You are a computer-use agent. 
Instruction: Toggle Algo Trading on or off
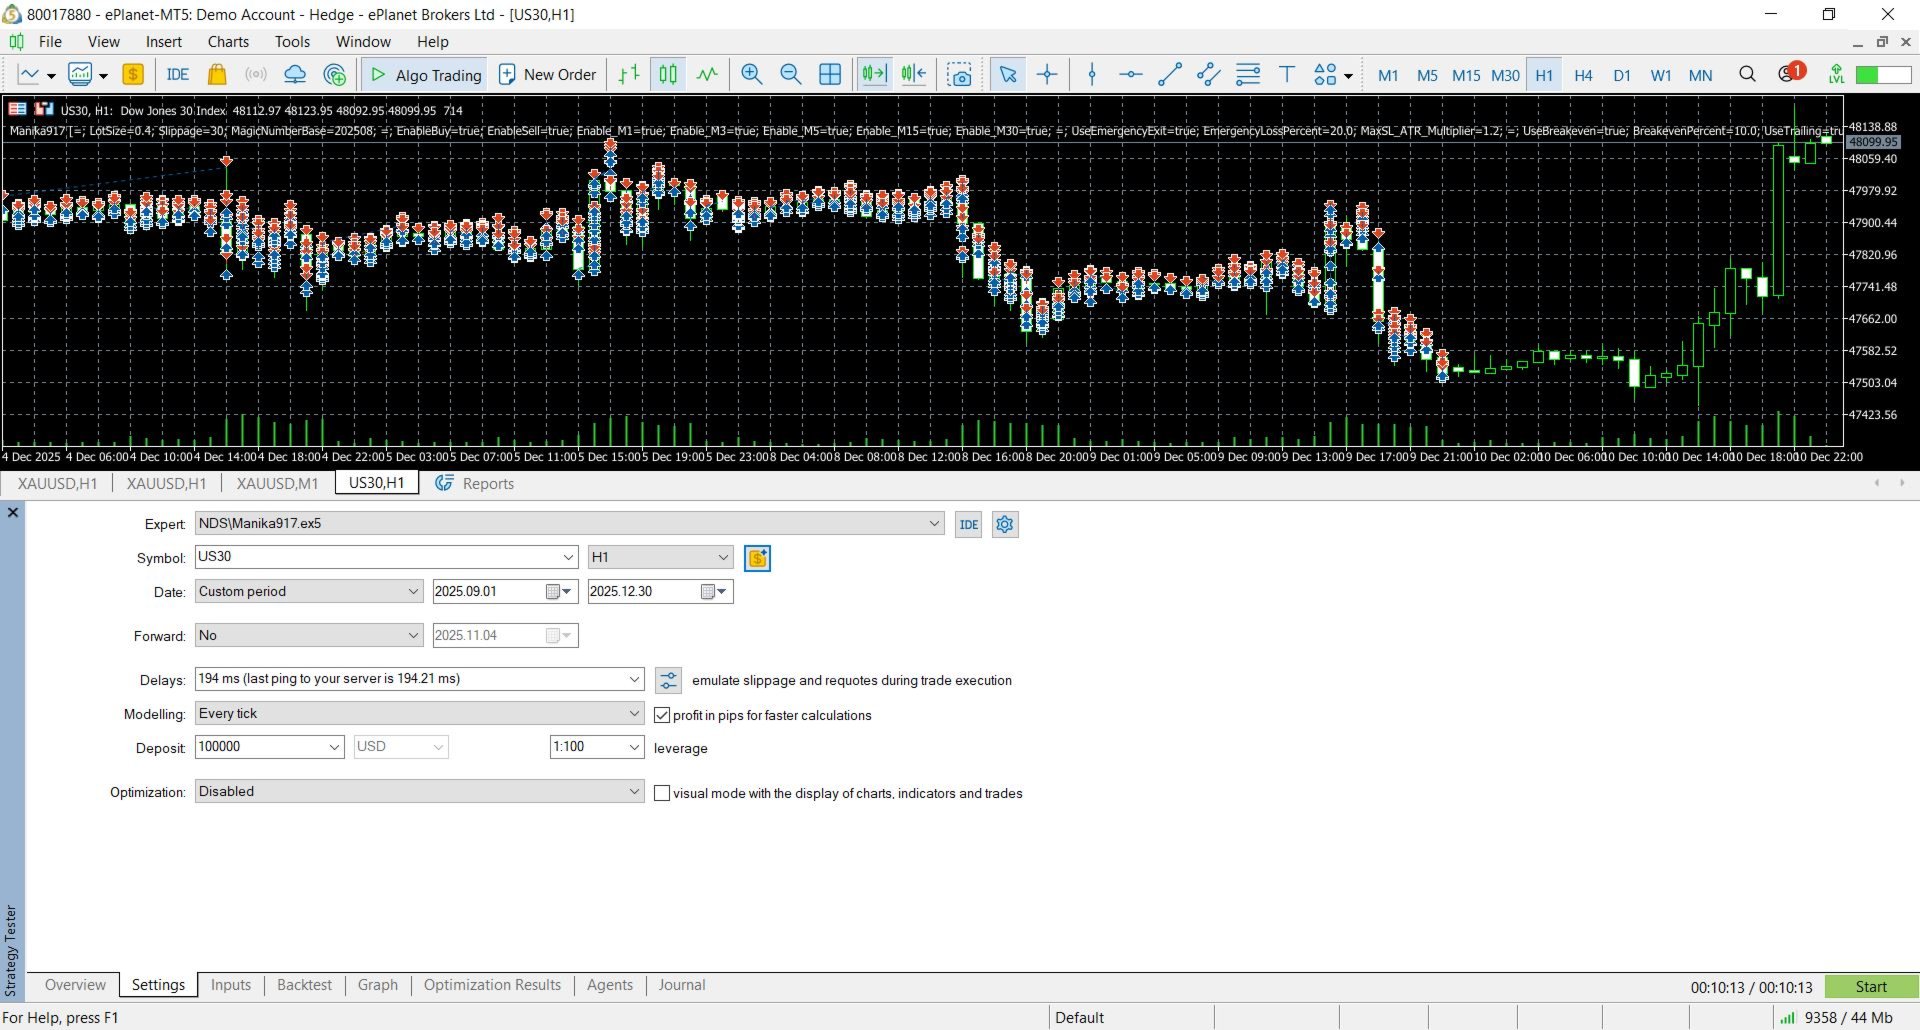426,75
